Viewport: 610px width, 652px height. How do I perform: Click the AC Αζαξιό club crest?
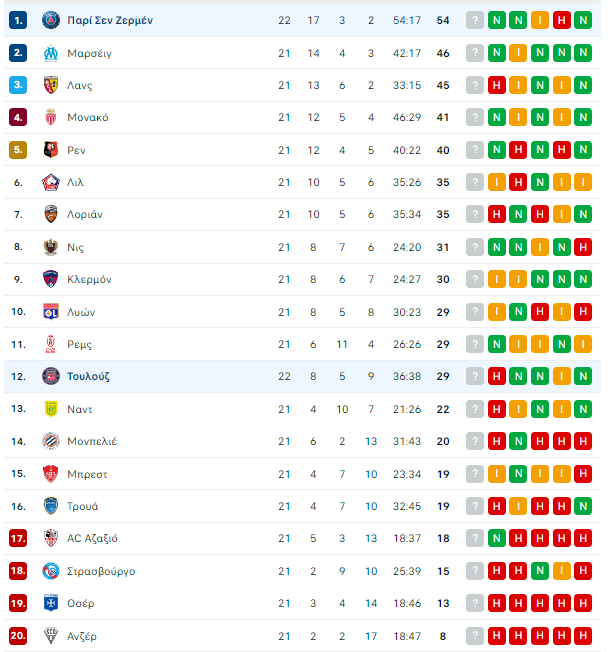tap(51, 538)
